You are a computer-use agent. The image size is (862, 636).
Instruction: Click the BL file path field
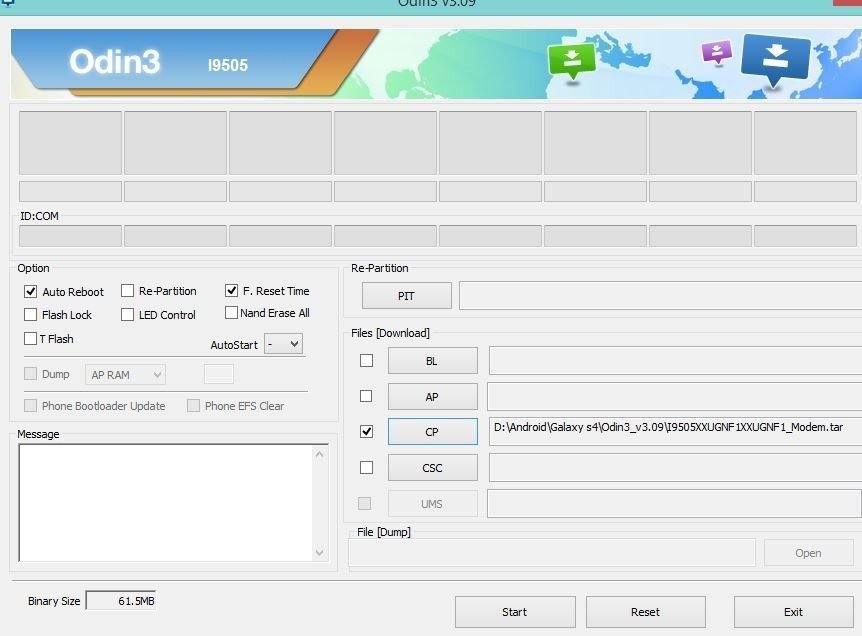tap(675, 361)
